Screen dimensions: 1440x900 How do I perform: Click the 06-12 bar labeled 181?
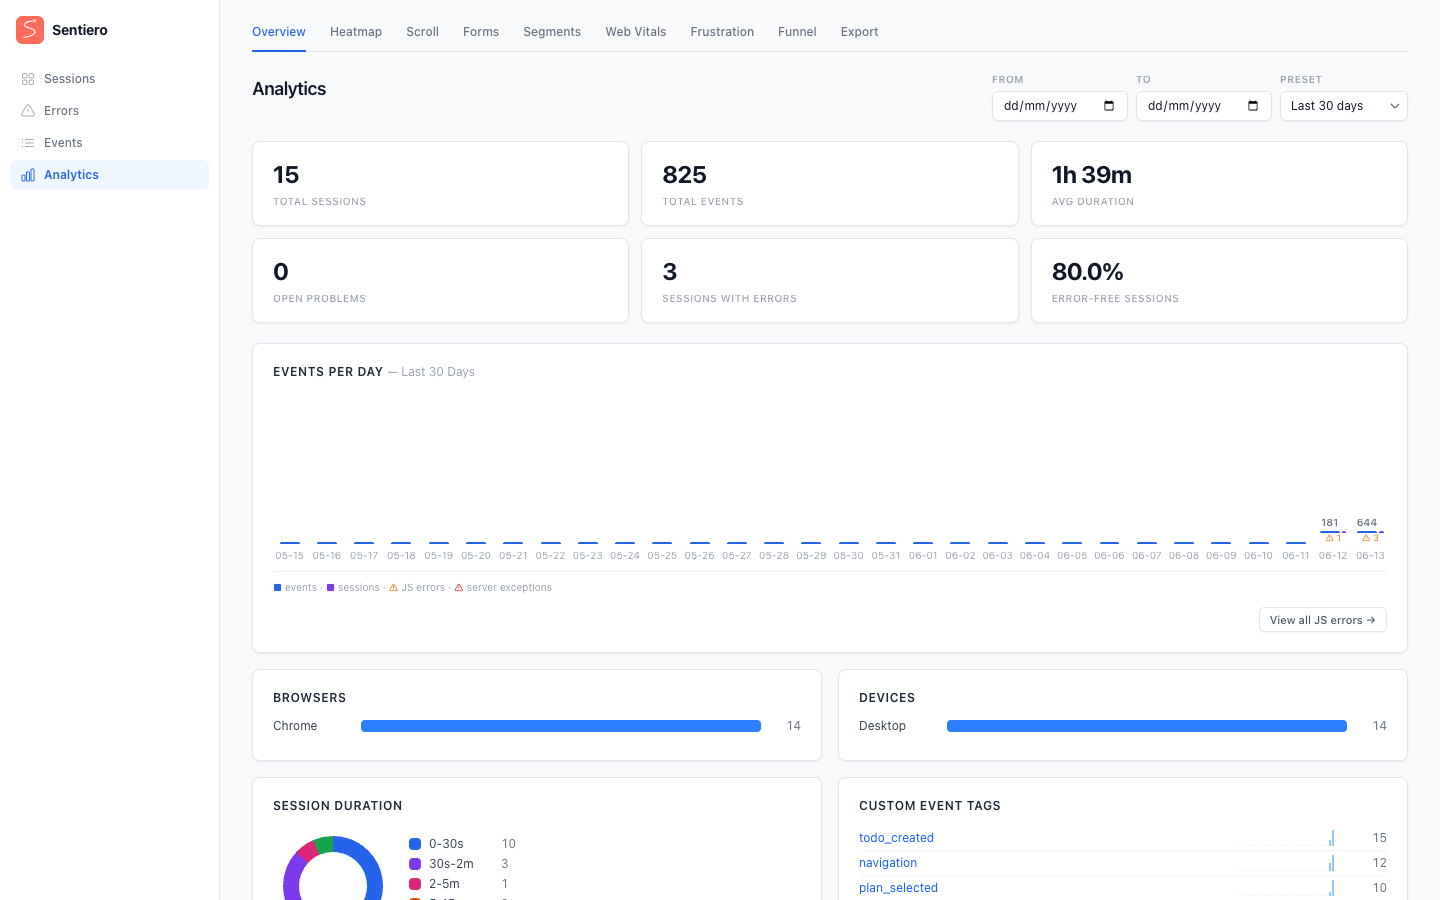click(1330, 532)
